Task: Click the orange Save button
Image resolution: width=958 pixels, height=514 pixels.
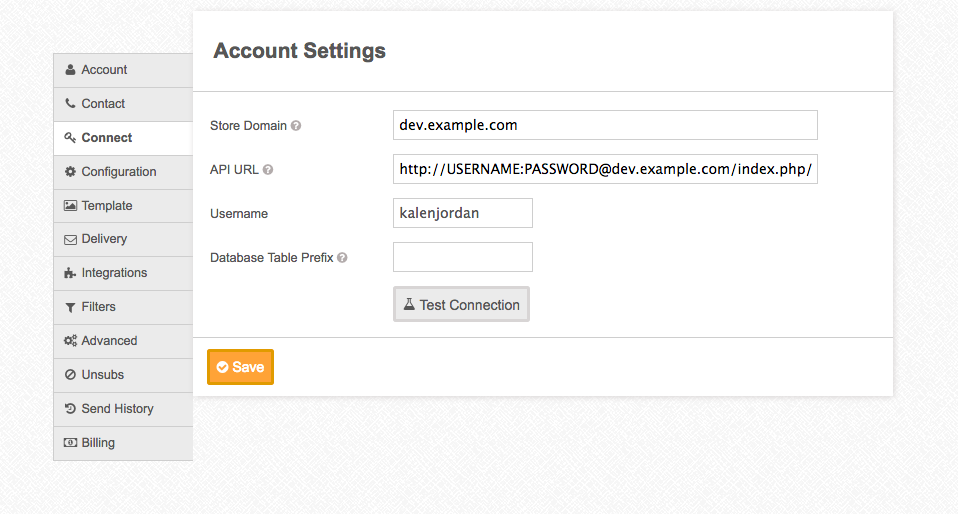Action: (240, 367)
